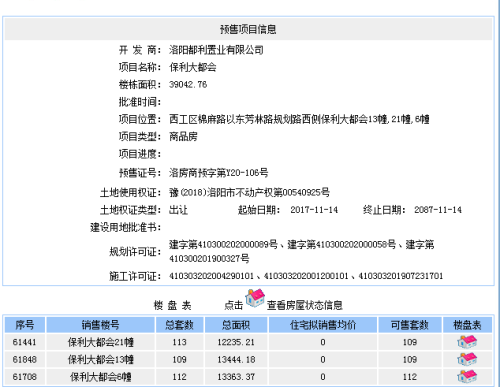Click serial number 61708
This screenshot has height=387, width=500.
tap(25, 377)
